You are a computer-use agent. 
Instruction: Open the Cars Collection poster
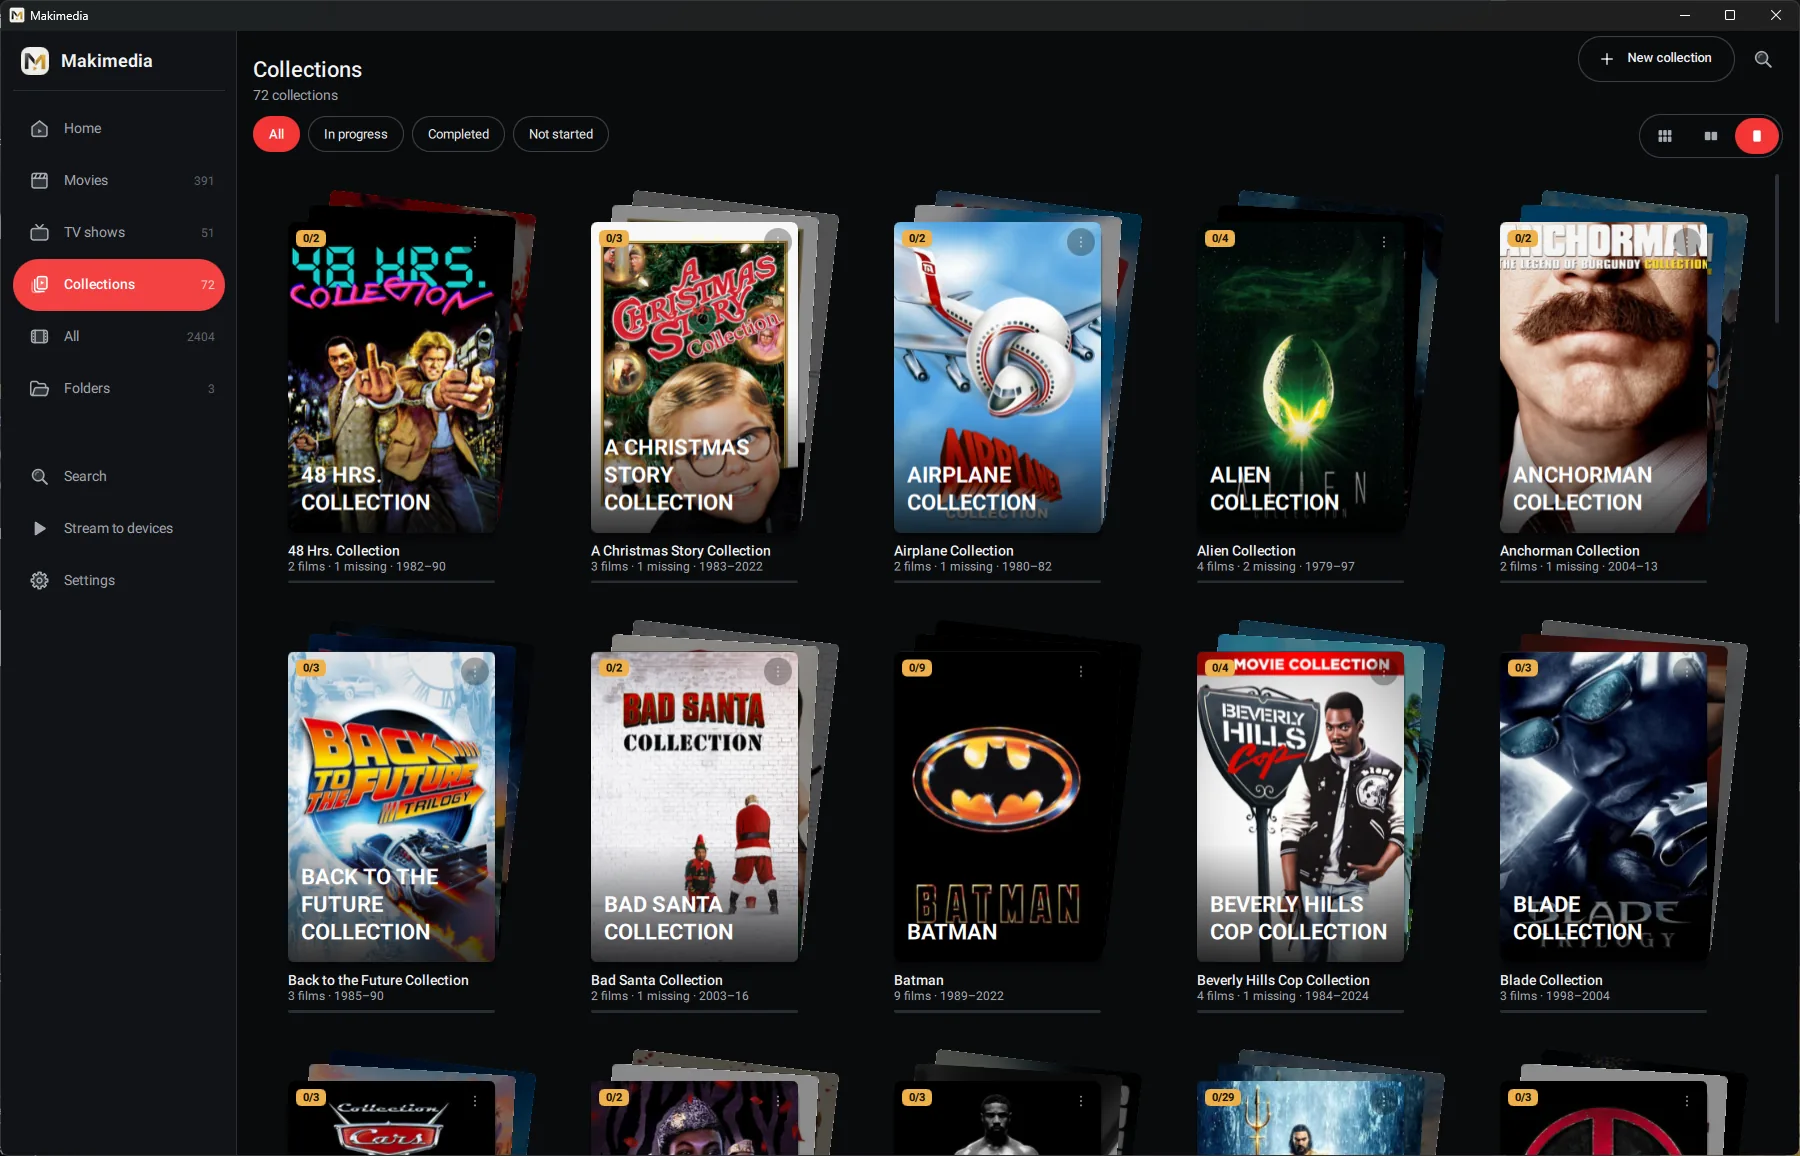[x=391, y=1118]
